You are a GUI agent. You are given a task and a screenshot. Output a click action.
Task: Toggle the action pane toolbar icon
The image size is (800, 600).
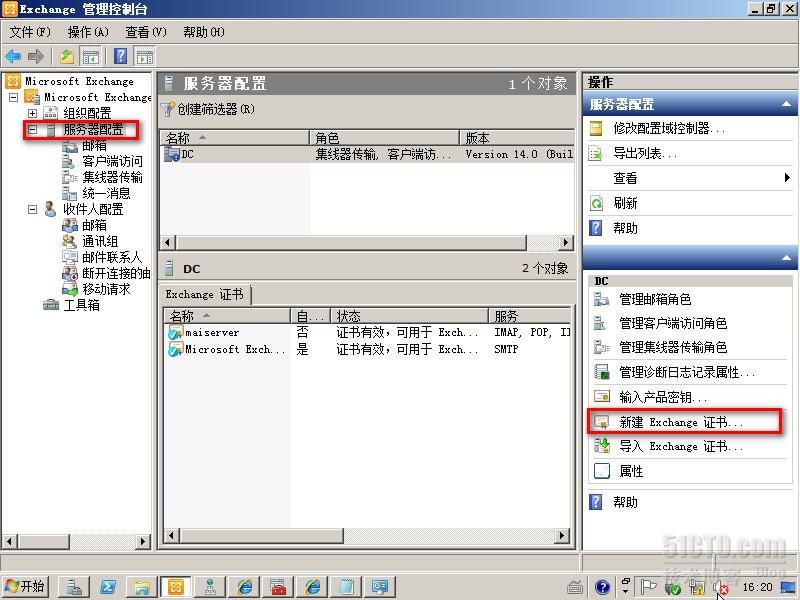pyautogui.click(x=144, y=56)
